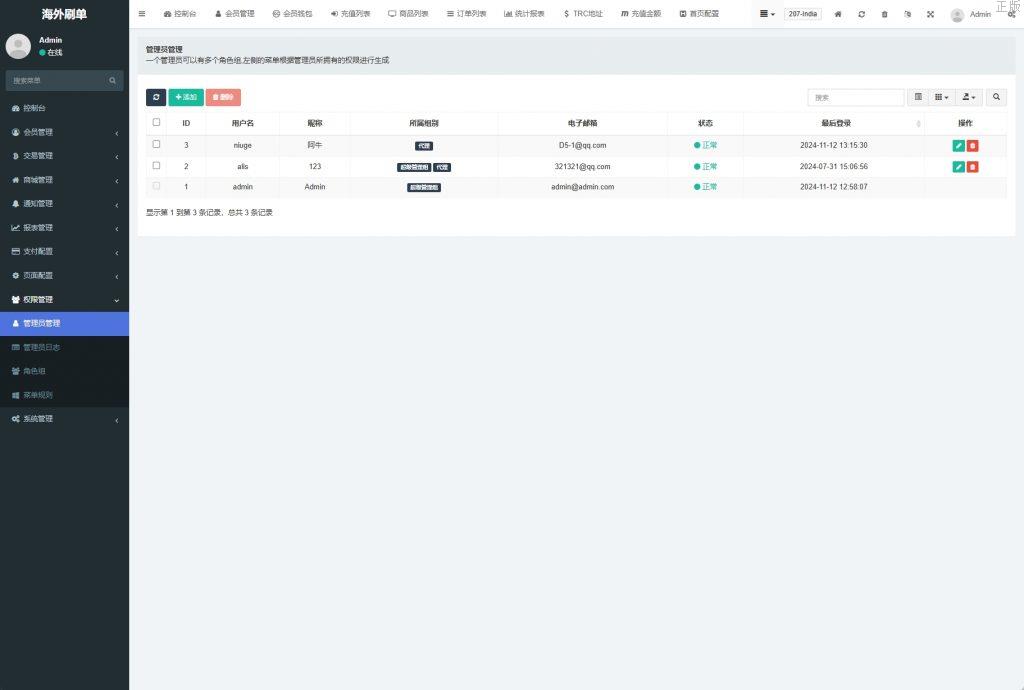Expand 报表管理 in the sidebar
The image size is (1024, 690).
click(64, 228)
